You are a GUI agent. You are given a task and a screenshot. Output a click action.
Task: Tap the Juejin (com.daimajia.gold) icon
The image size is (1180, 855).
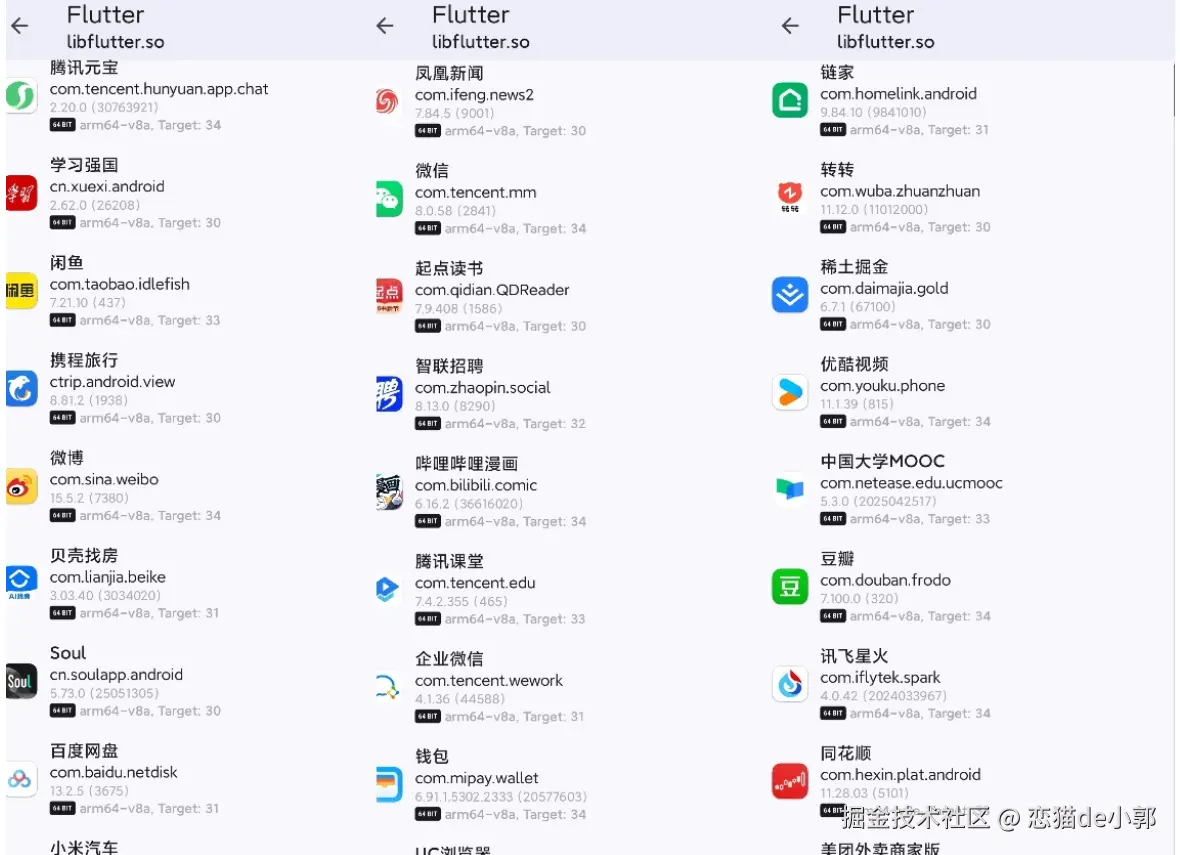789,294
